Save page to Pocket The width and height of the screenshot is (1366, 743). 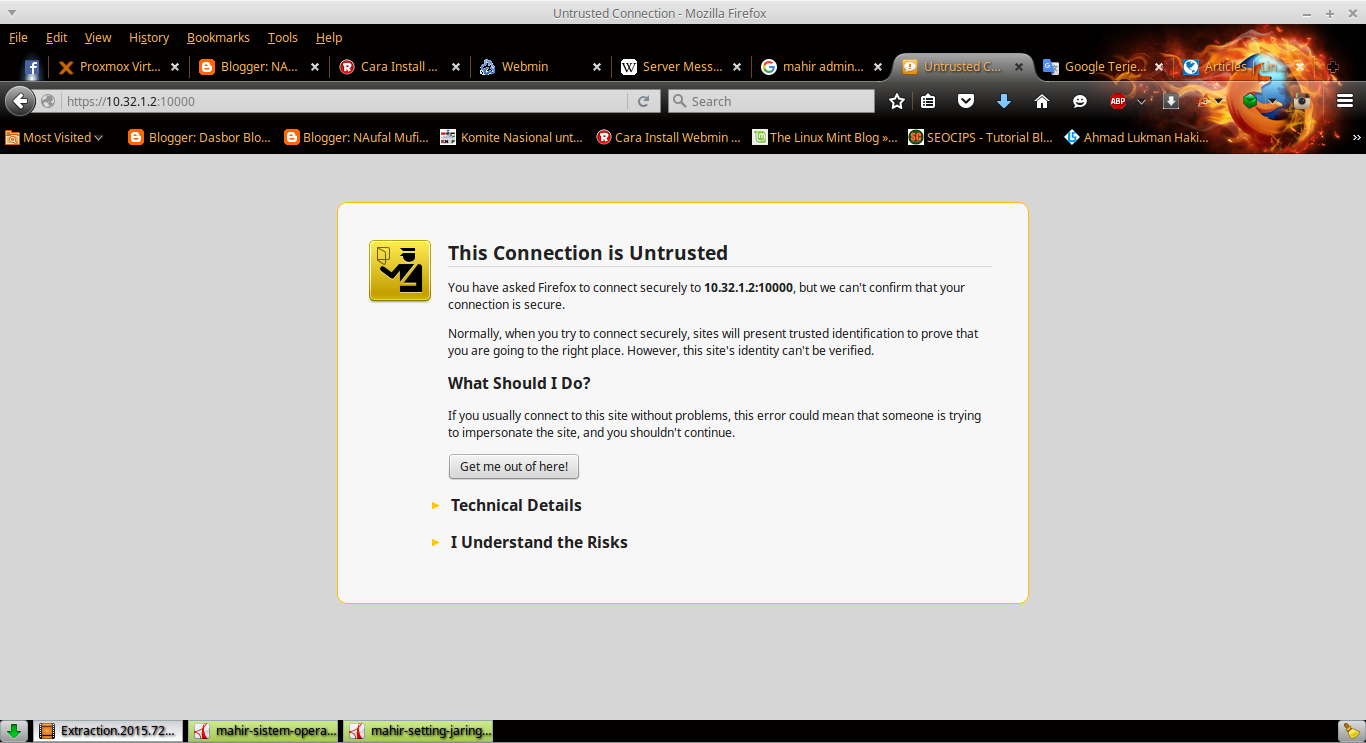pos(966,101)
